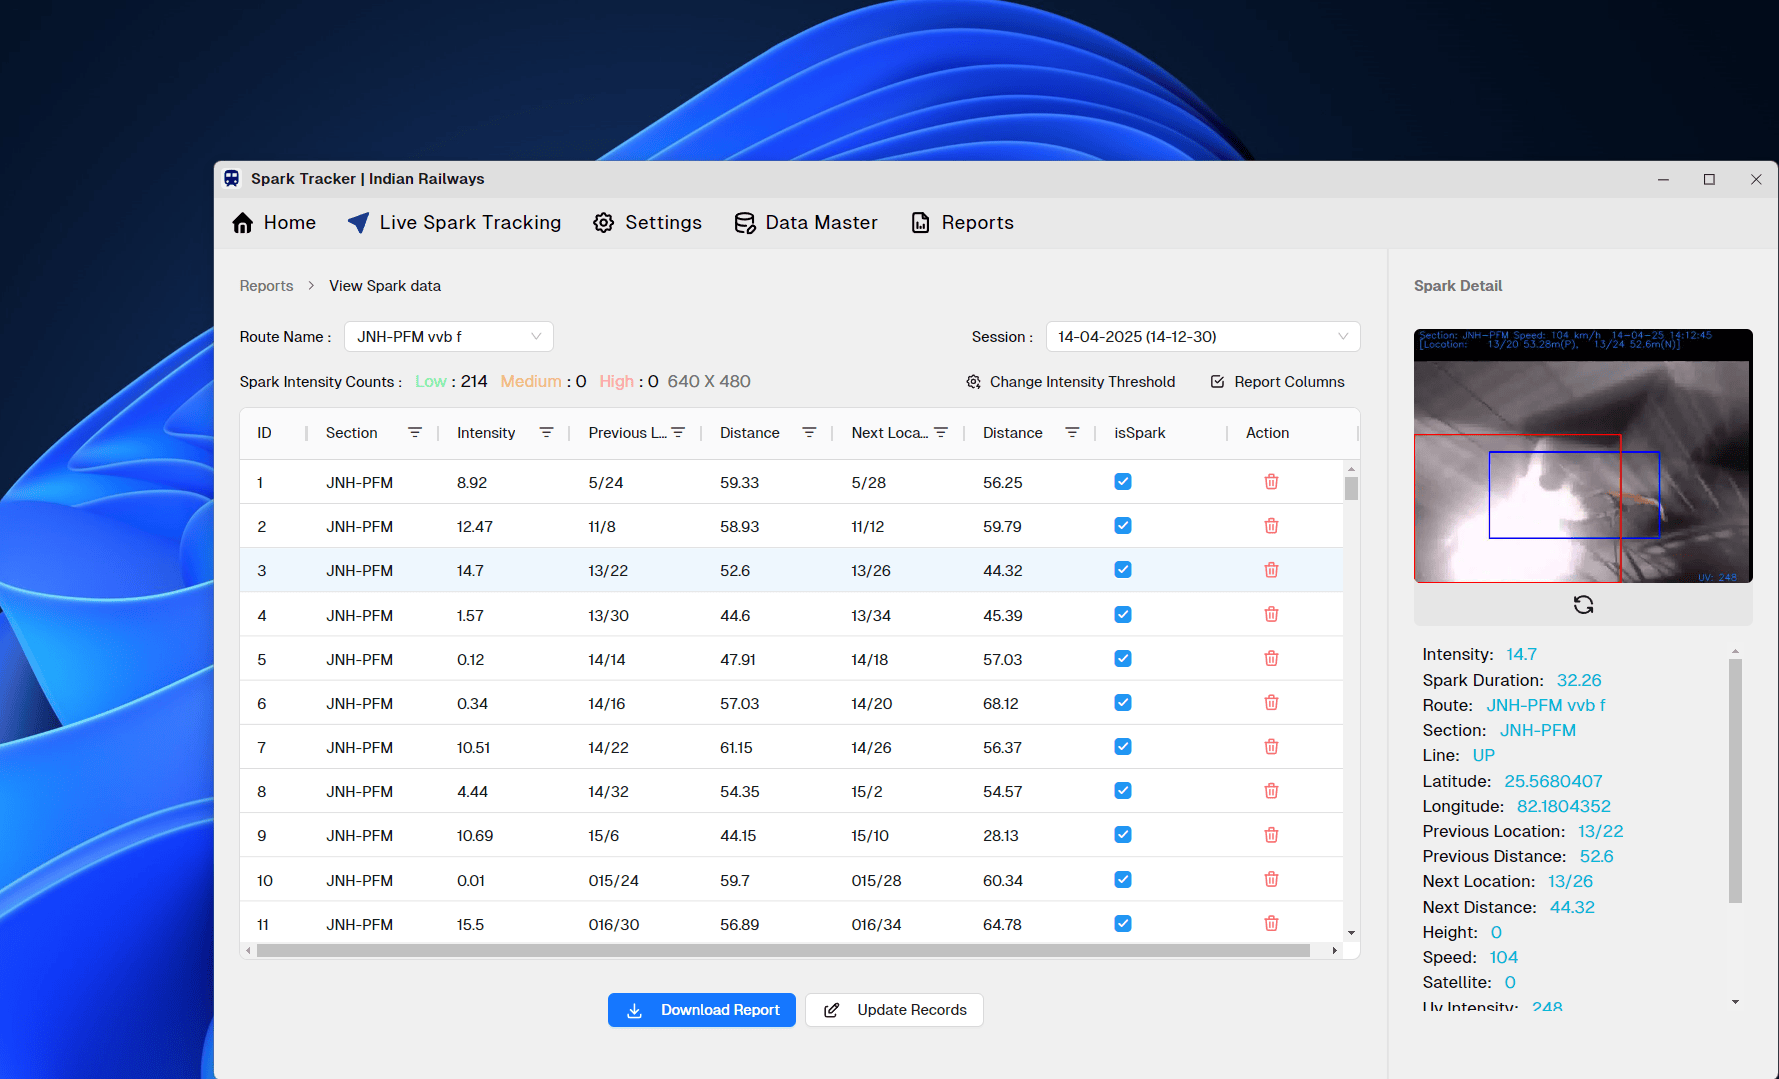
Task: Click the Home house icon
Action: point(242,223)
